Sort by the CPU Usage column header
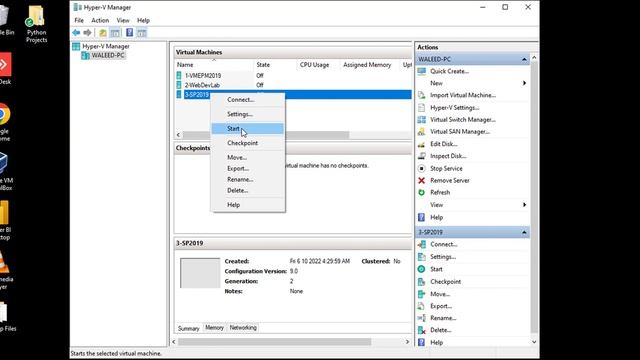 click(x=318, y=65)
